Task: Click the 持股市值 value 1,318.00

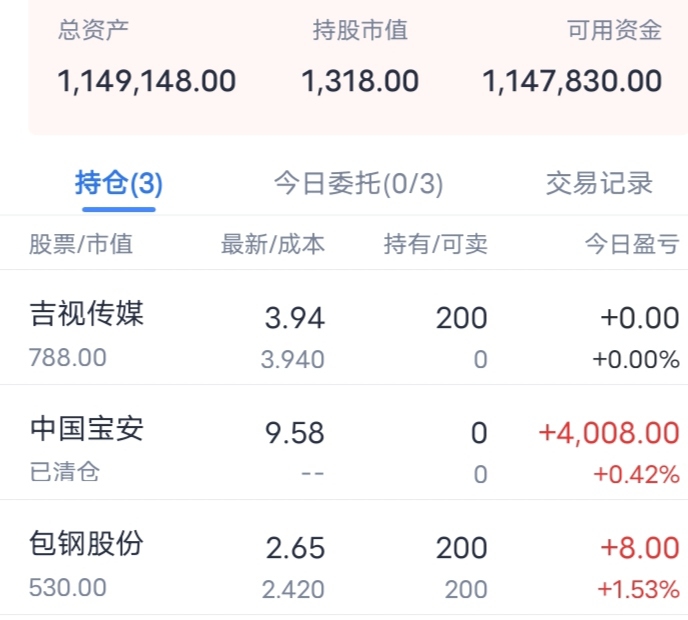Action: tap(360, 81)
